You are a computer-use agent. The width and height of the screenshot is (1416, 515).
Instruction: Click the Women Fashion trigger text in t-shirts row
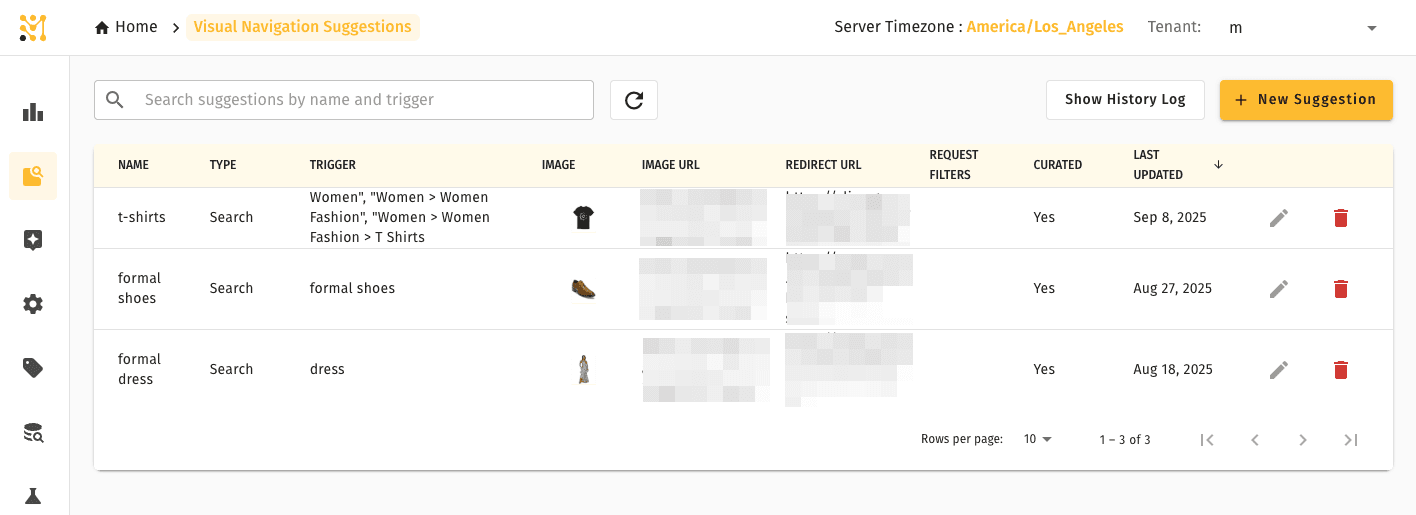click(x=400, y=218)
